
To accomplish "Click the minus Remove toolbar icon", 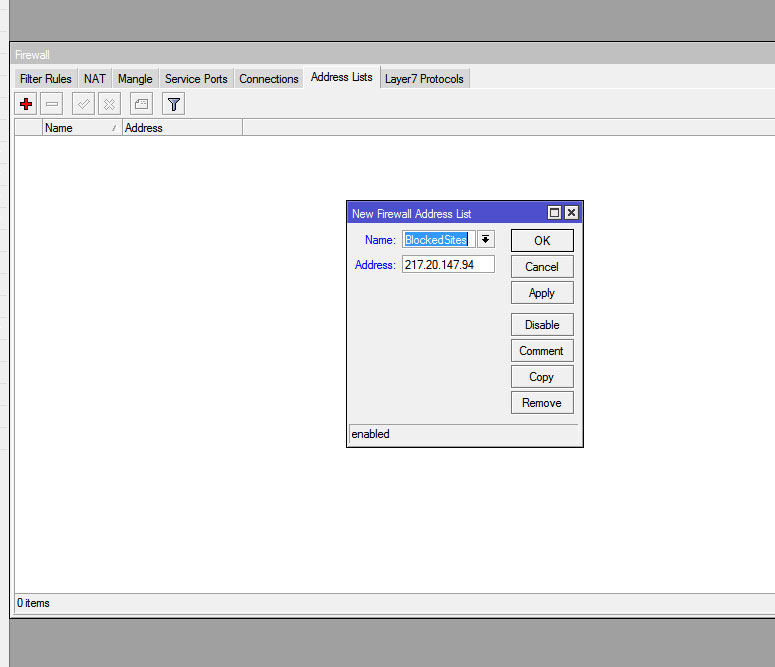I will click(52, 104).
